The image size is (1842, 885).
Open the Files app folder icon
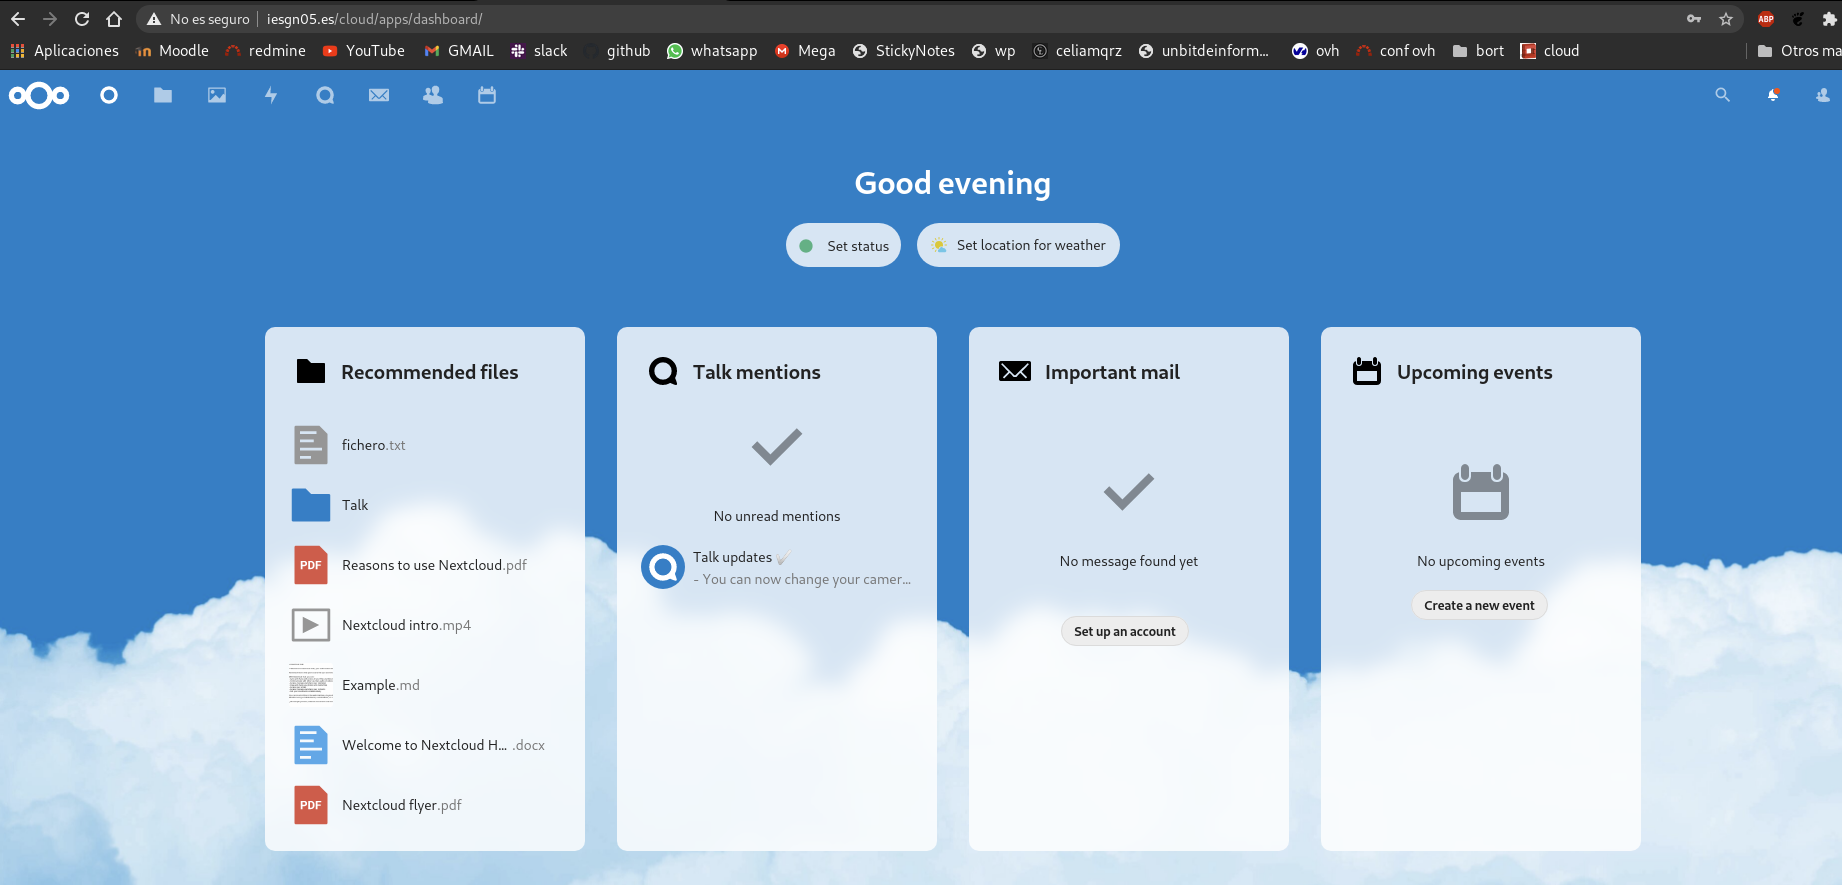click(163, 95)
